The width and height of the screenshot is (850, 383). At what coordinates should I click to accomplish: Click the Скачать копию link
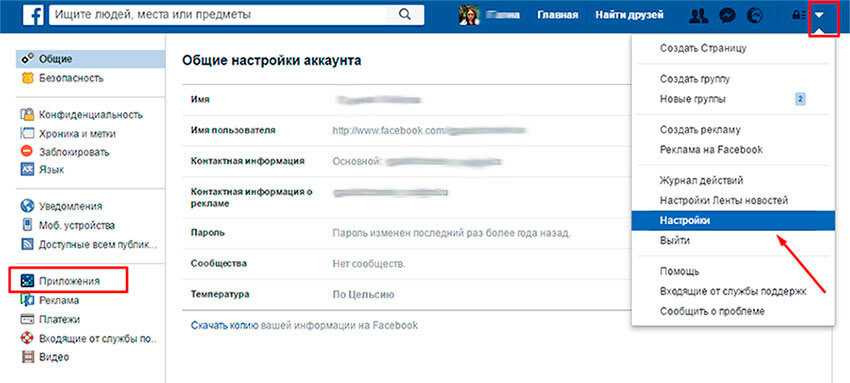click(224, 326)
